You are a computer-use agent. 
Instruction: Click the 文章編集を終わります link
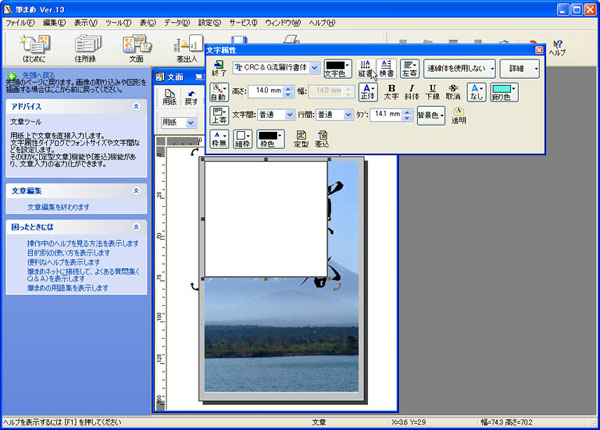coord(58,207)
